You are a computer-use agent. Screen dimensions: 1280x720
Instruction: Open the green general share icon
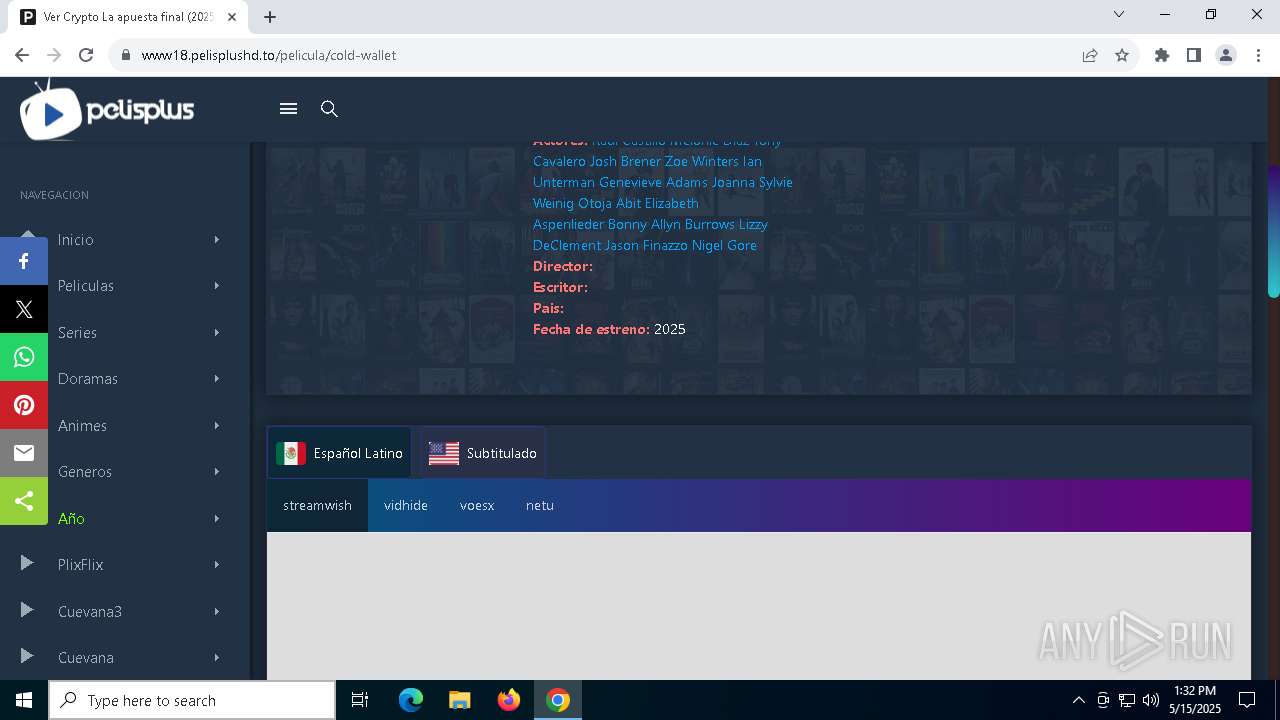point(24,501)
